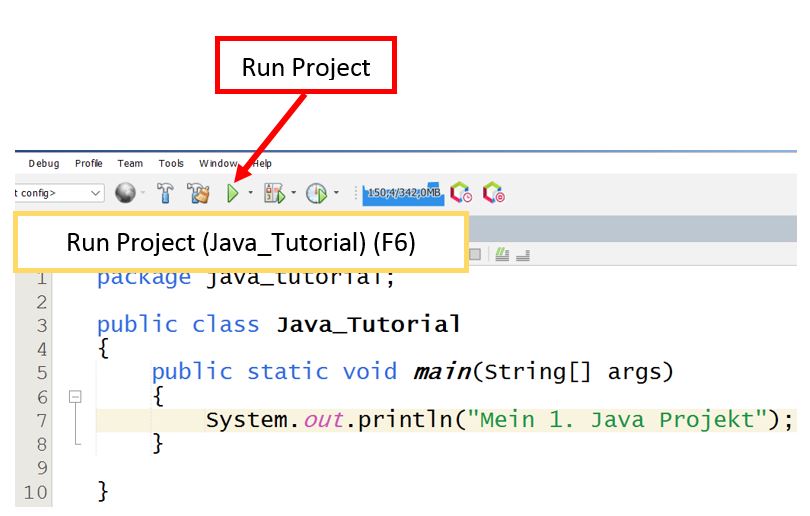This screenshot has height=516, width=810.
Task: Click the green Run Project play icon
Action: point(232,194)
